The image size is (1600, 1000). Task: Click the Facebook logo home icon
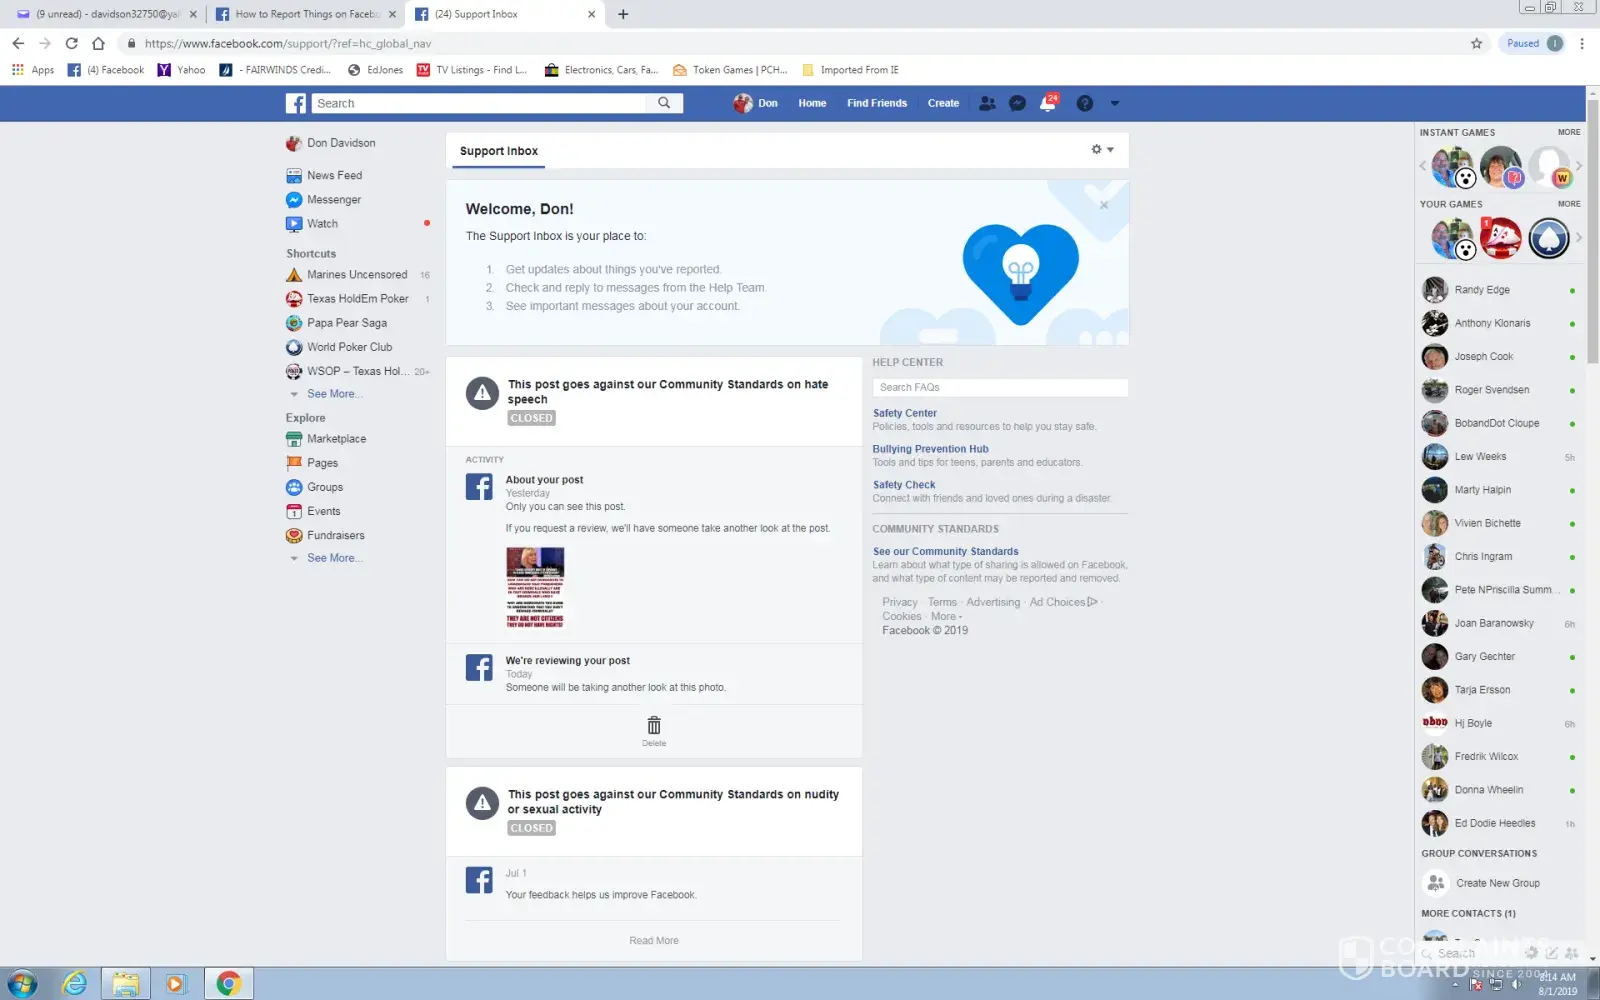(x=296, y=103)
